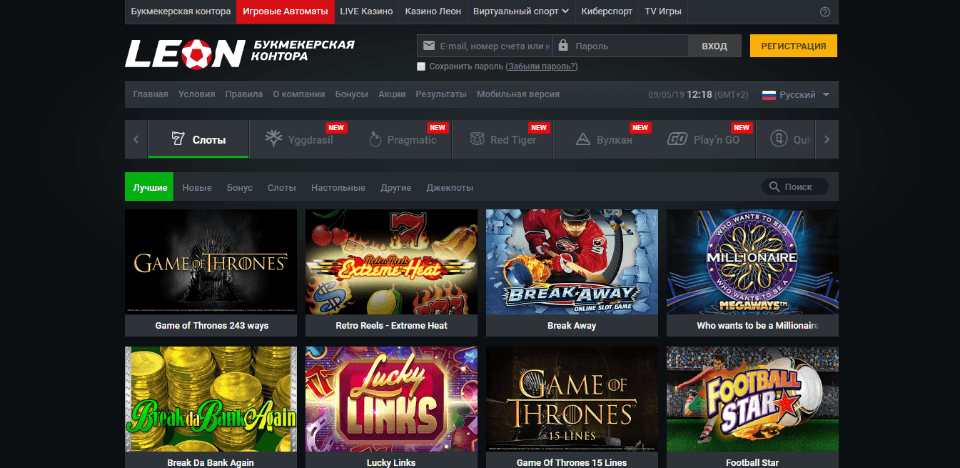Click the LEON bookmaker logo
Image resolution: width=960 pixels, height=468 pixels.
click(x=185, y=52)
